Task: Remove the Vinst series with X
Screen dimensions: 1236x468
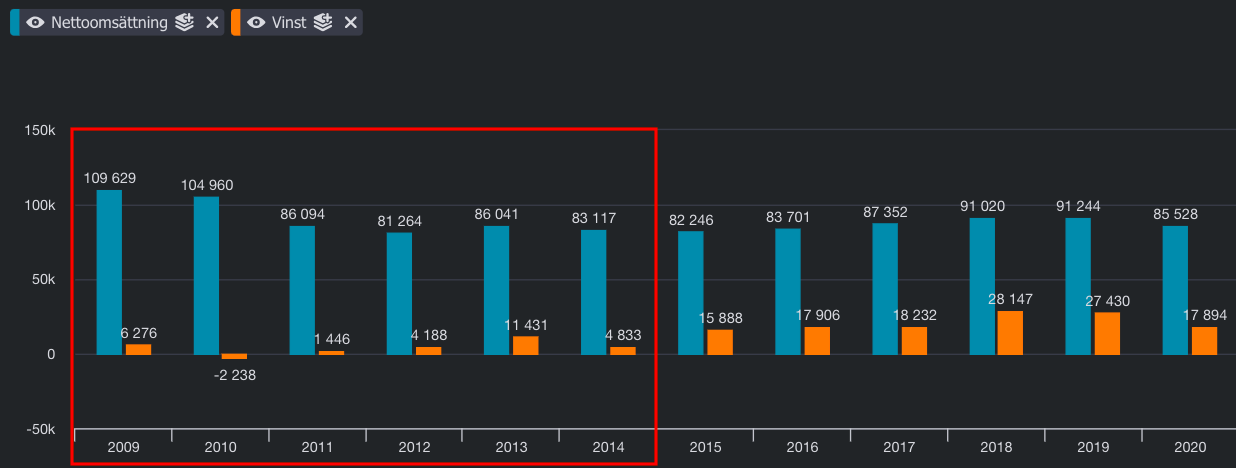Action: tap(350, 22)
